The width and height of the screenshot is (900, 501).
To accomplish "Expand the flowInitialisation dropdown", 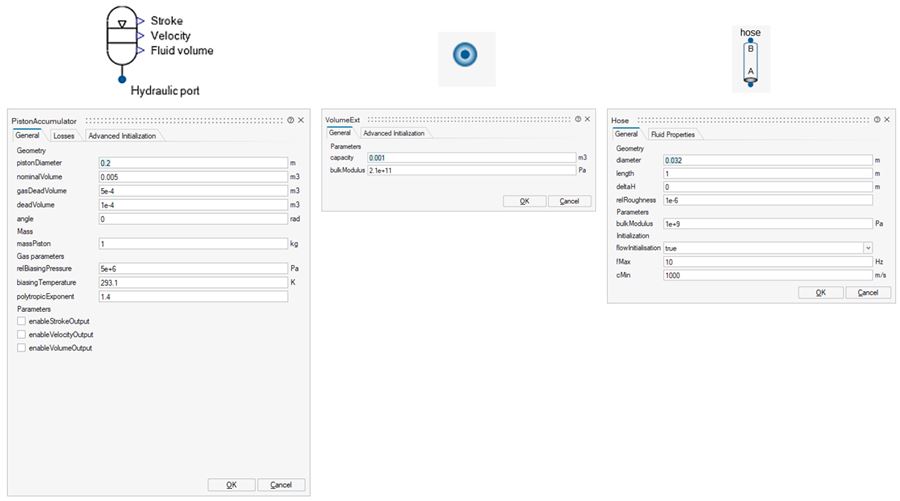I will 867,248.
